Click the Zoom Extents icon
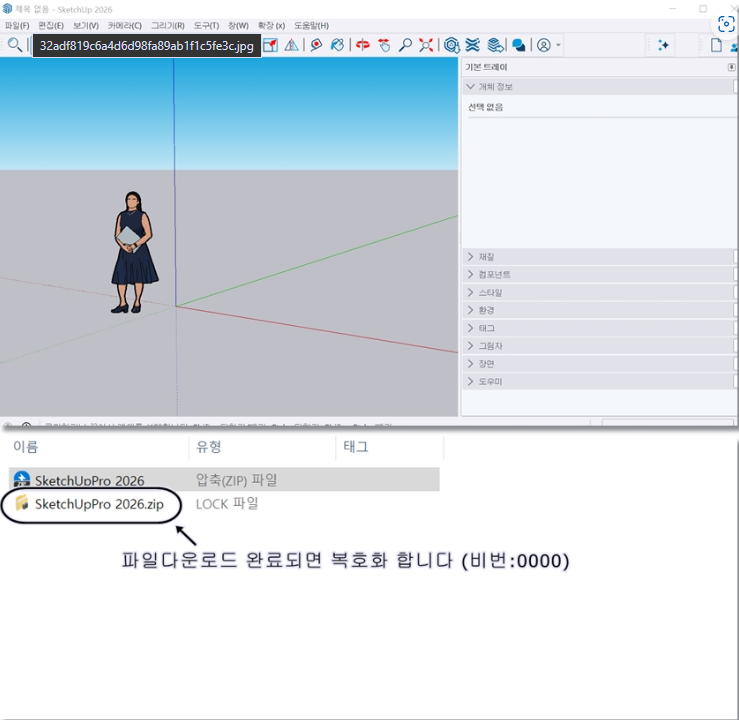The image size is (739, 720). [427, 45]
